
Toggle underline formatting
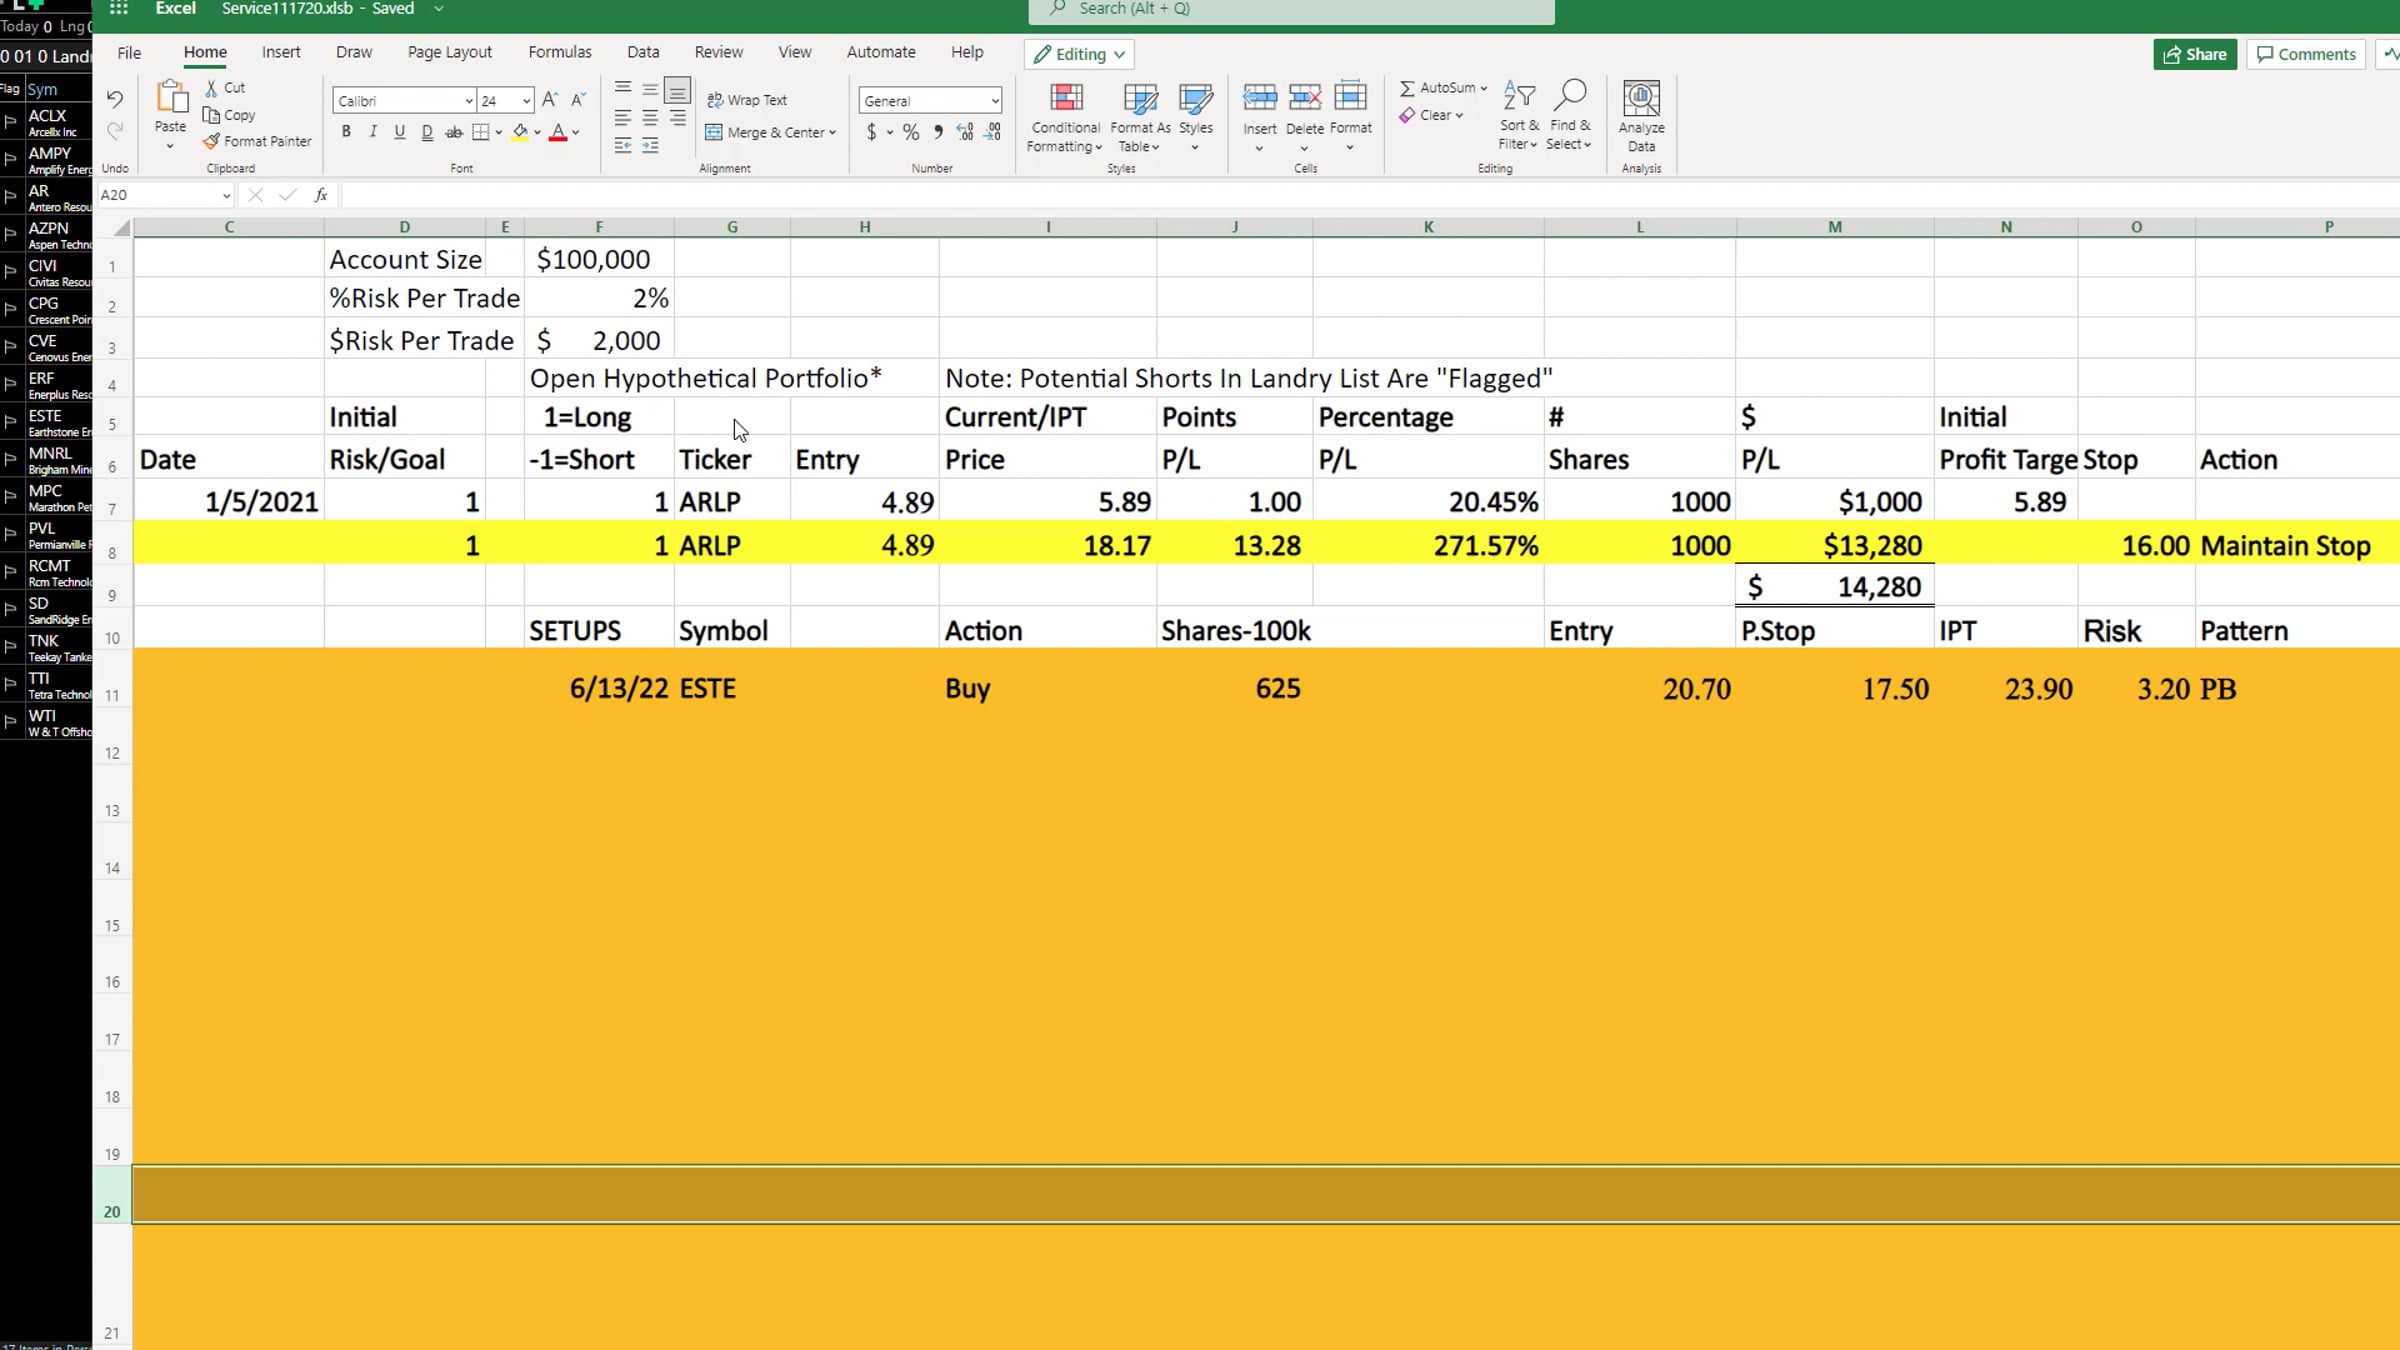point(400,132)
